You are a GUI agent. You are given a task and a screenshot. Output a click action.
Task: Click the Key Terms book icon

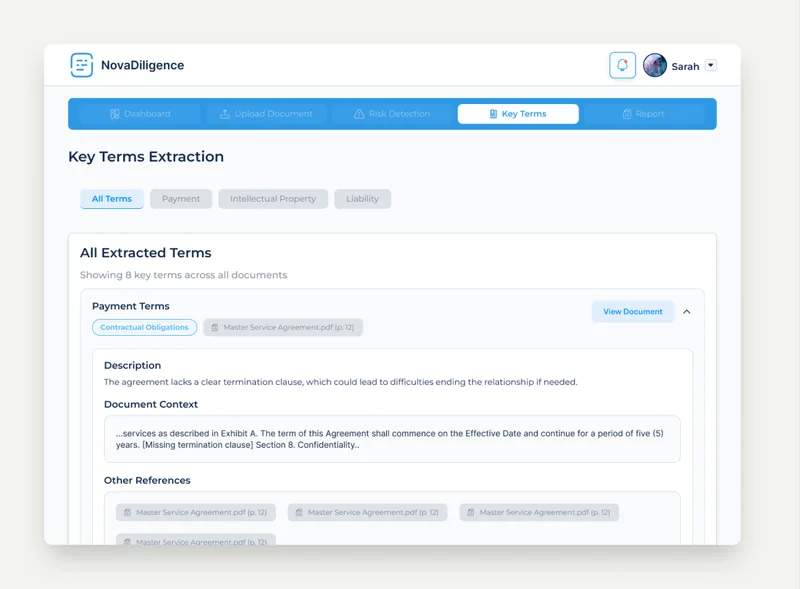coord(493,114)
